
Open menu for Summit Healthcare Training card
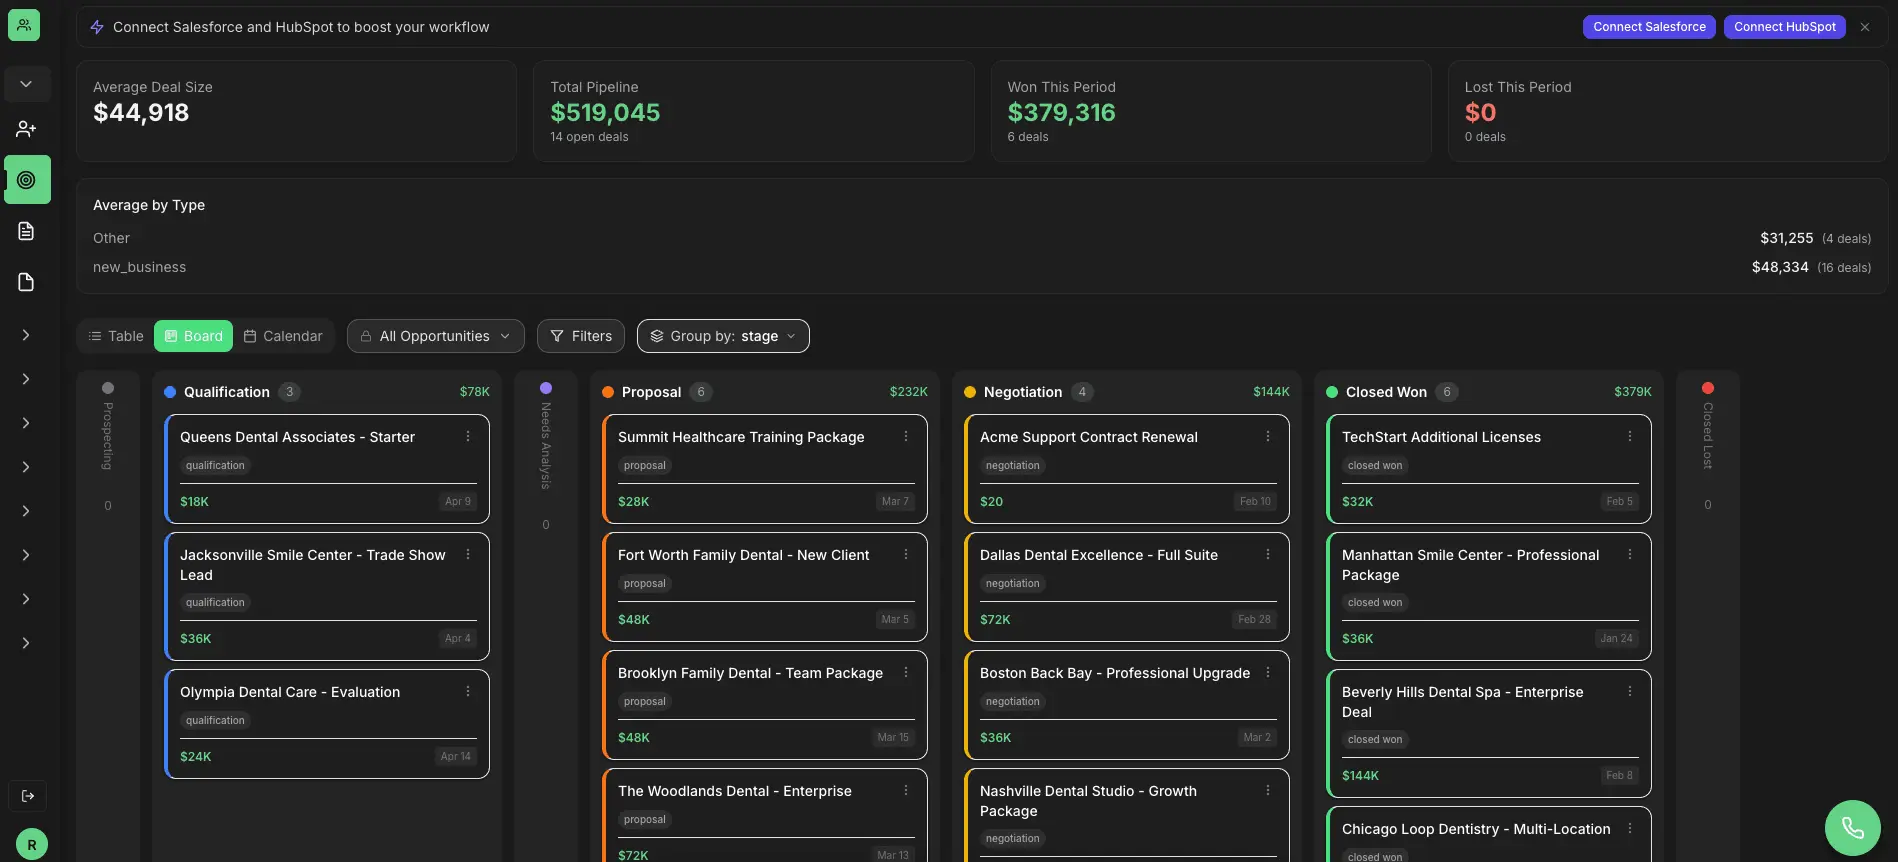pyautogui.click(x=906, y=436)
